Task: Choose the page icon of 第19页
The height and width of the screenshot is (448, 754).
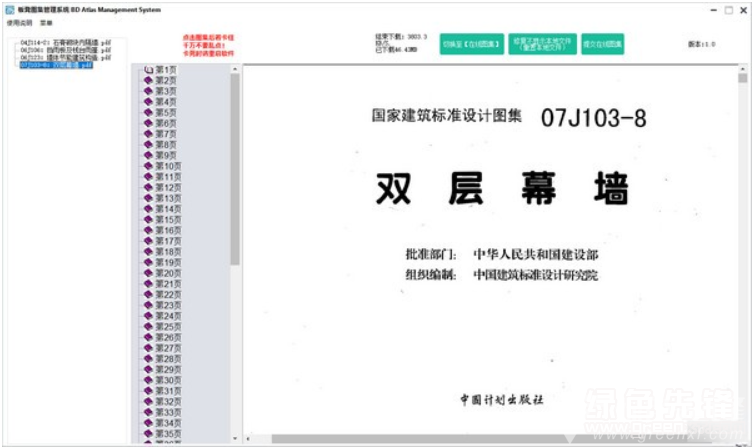Action: click(x=149, y=262)
